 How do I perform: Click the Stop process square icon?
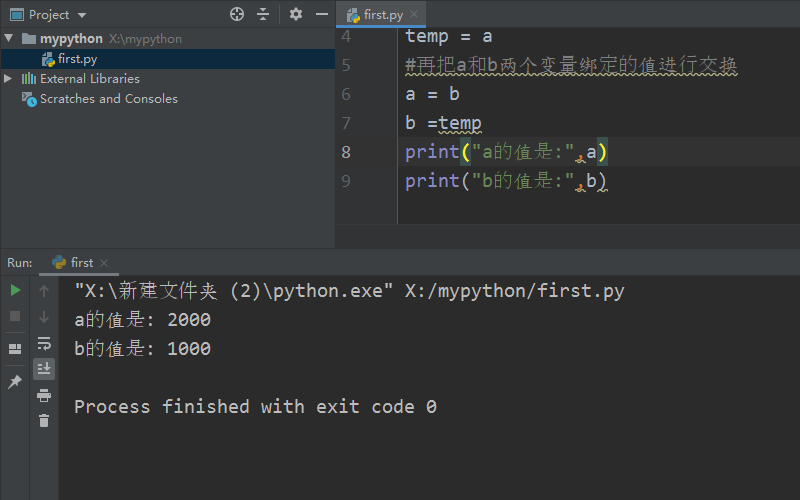pos(15,316)
